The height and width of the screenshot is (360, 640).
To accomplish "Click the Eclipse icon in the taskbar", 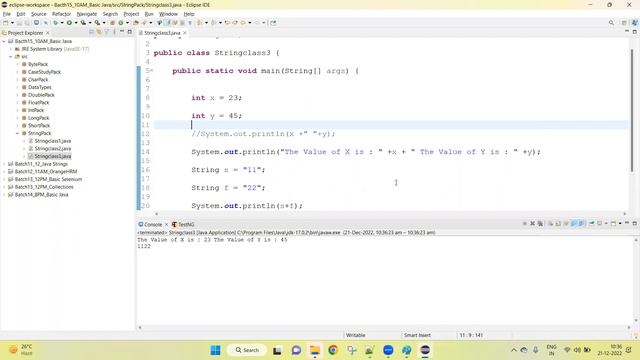I will point(425,350).
